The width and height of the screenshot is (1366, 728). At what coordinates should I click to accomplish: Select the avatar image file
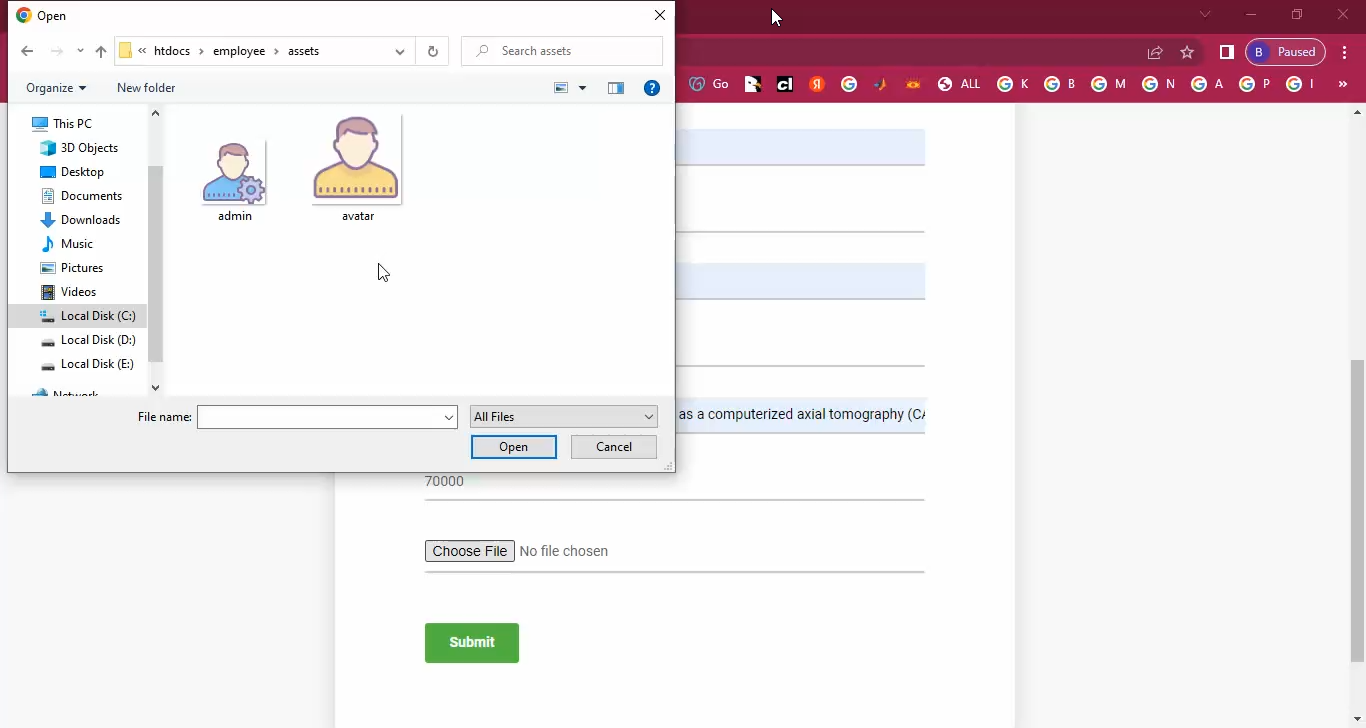pyautogui.click(x=357, y=169)
